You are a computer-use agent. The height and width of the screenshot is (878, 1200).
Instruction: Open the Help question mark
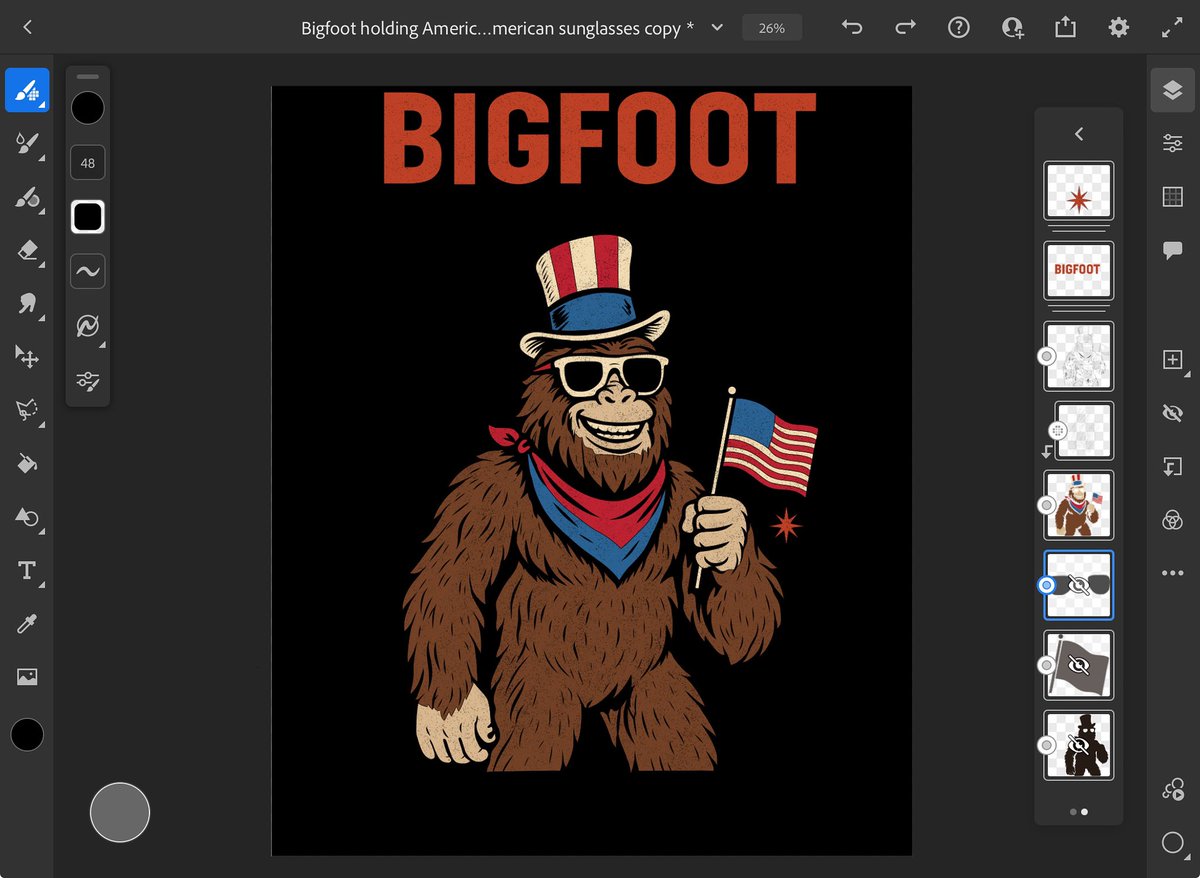click(x=959, y=28)
